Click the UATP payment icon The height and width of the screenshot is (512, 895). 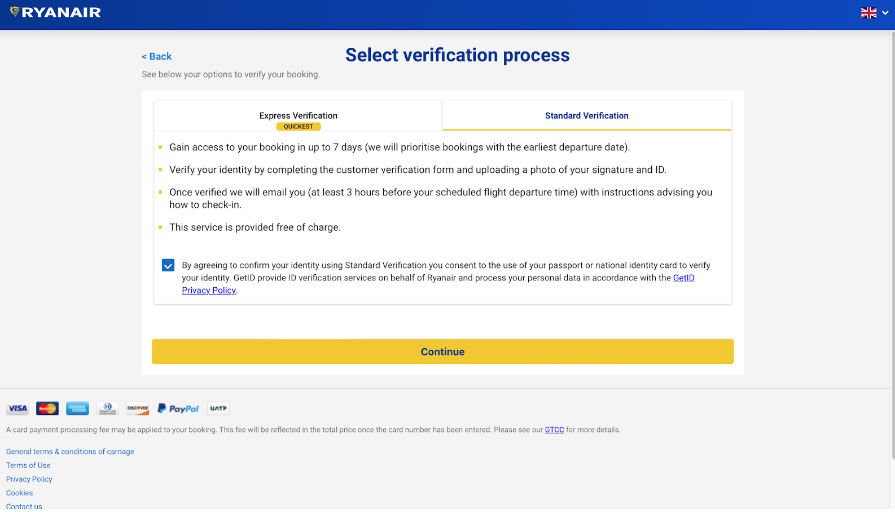click(x=217, y=408)
